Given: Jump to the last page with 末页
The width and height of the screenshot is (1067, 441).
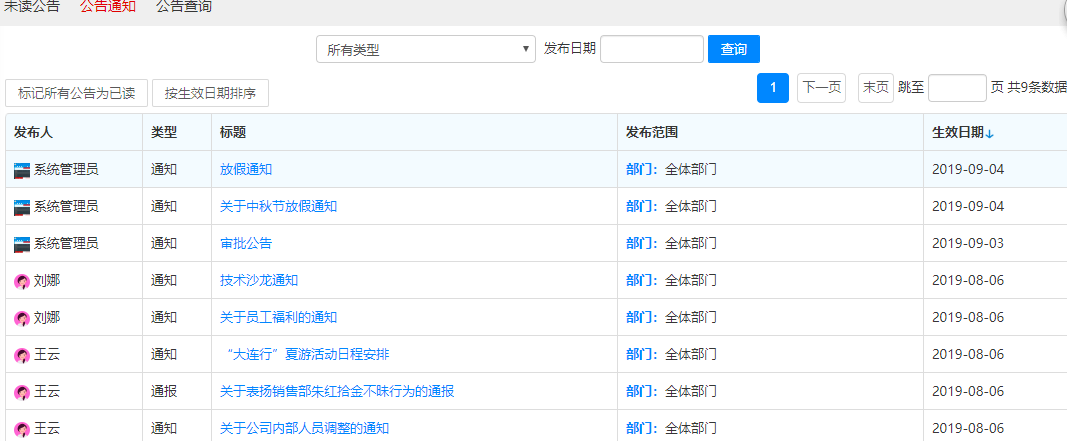Looking at the screenshot, I should pyautogui.click(x=875, y=88).
